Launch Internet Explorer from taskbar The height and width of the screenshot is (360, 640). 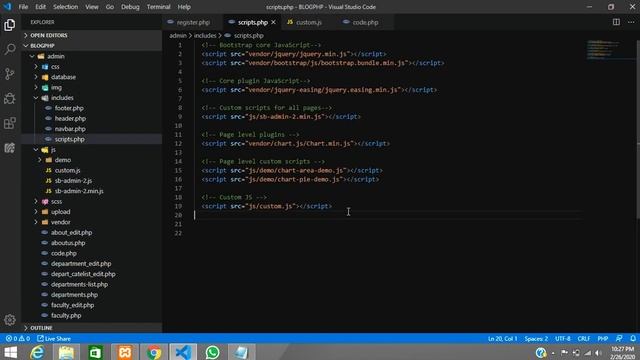[37, 352]
